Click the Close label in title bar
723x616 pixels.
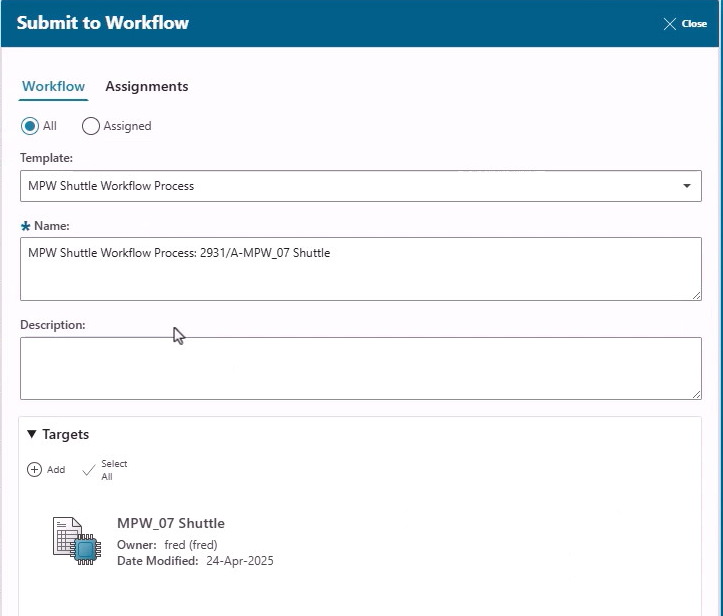pyautogui.click(x=694, y=24)
